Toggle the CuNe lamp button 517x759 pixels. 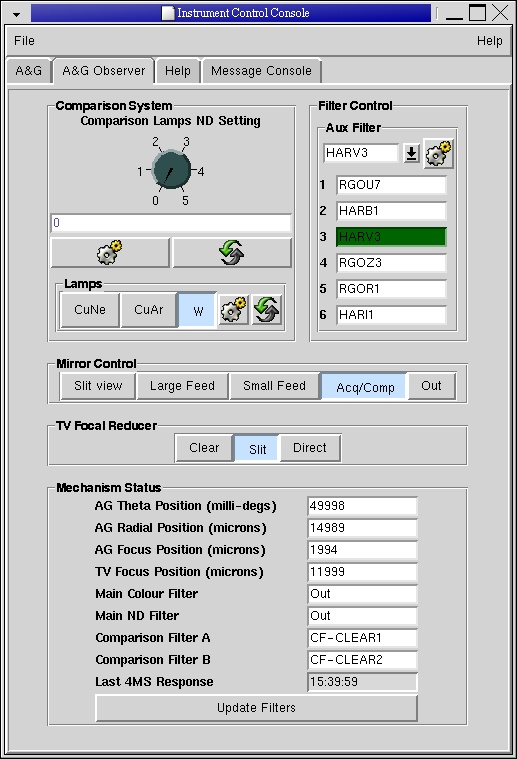90,310
